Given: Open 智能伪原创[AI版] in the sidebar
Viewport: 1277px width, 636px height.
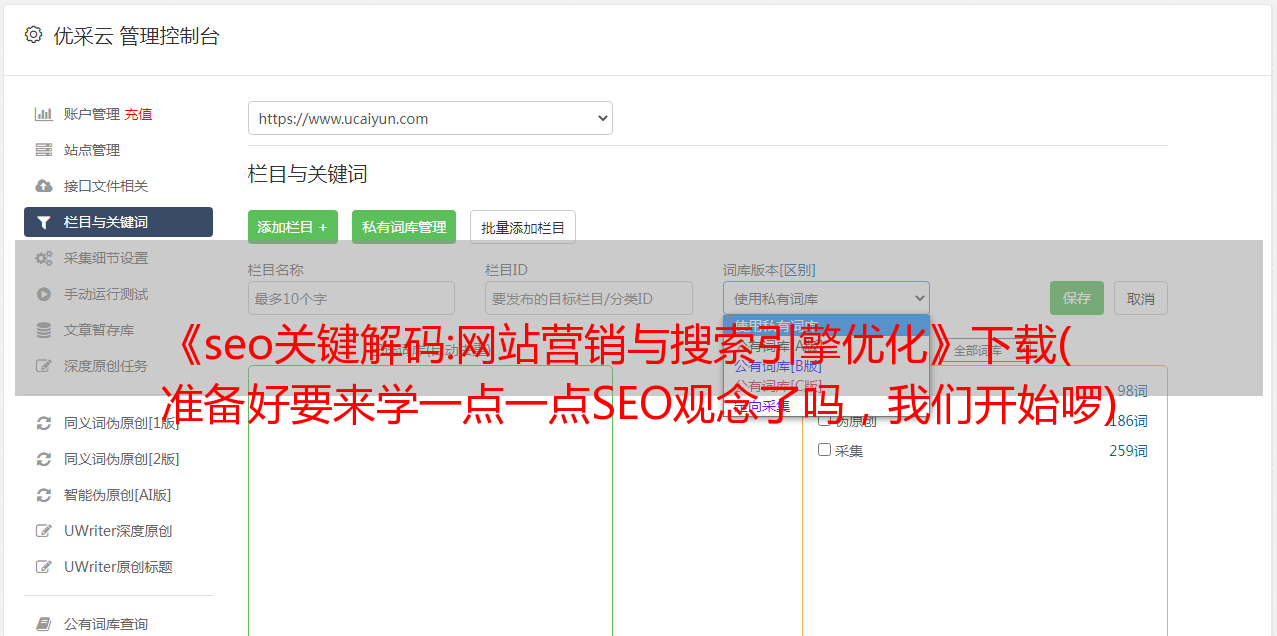Looking at the screenshot, I should (x=118, y=495).
